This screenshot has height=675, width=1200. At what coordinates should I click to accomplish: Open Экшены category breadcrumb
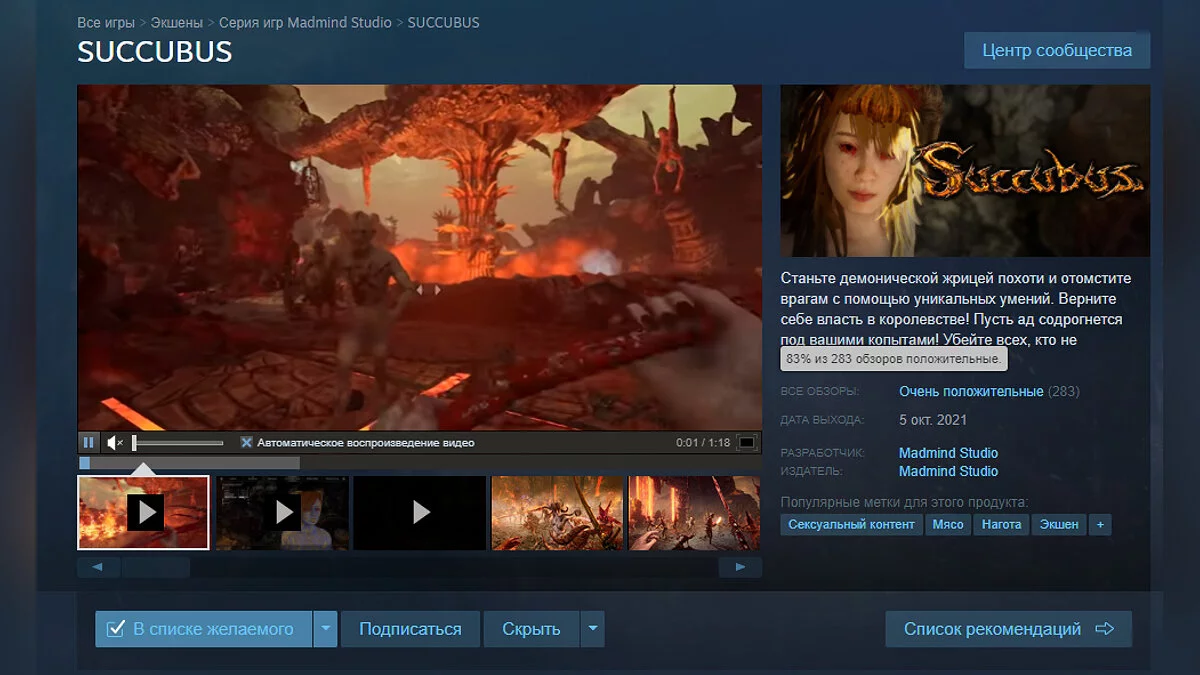click(x=176, y=22)
